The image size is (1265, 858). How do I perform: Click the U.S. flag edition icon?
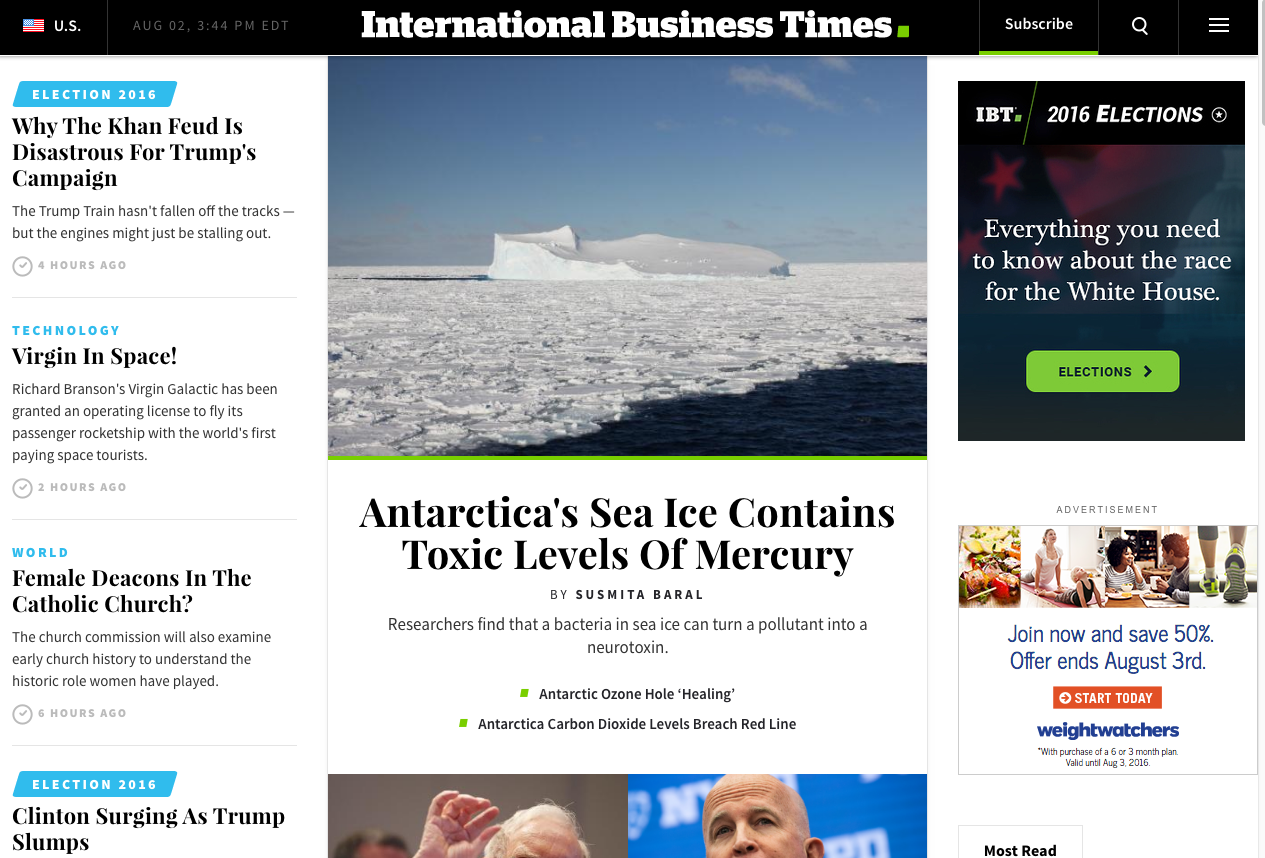tap(33, 26)
